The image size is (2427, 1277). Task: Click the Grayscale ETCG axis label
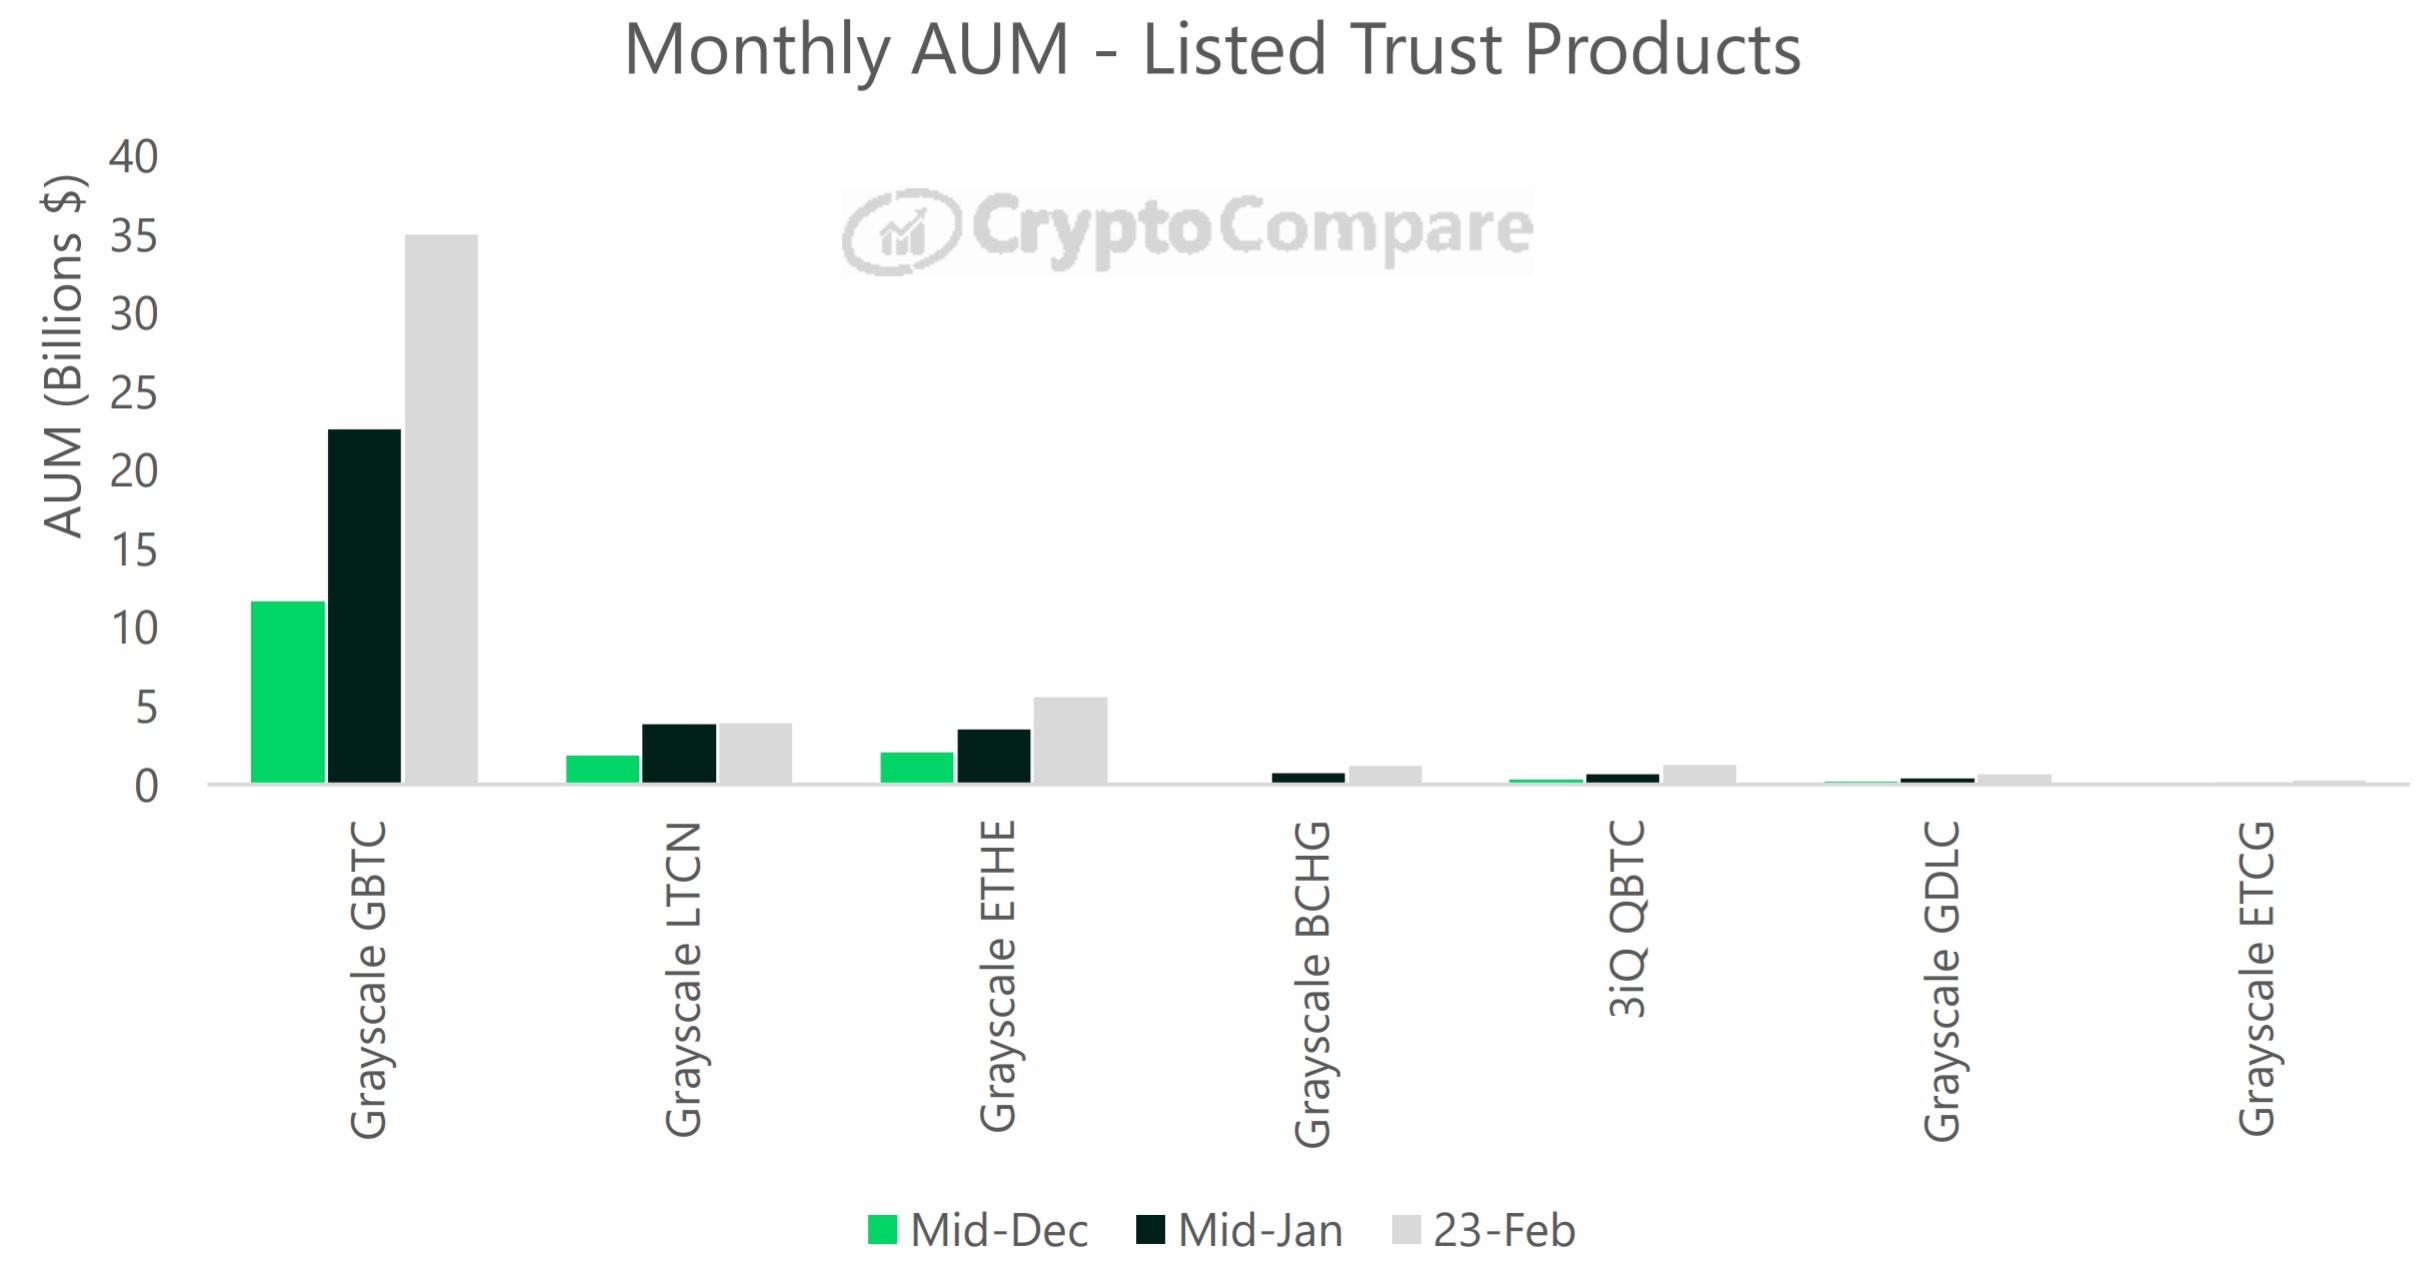pos(2257,978)
